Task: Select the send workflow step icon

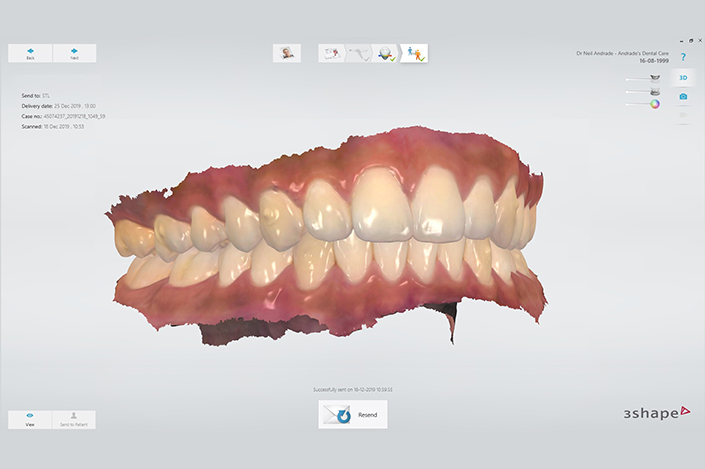Action: 414,53
